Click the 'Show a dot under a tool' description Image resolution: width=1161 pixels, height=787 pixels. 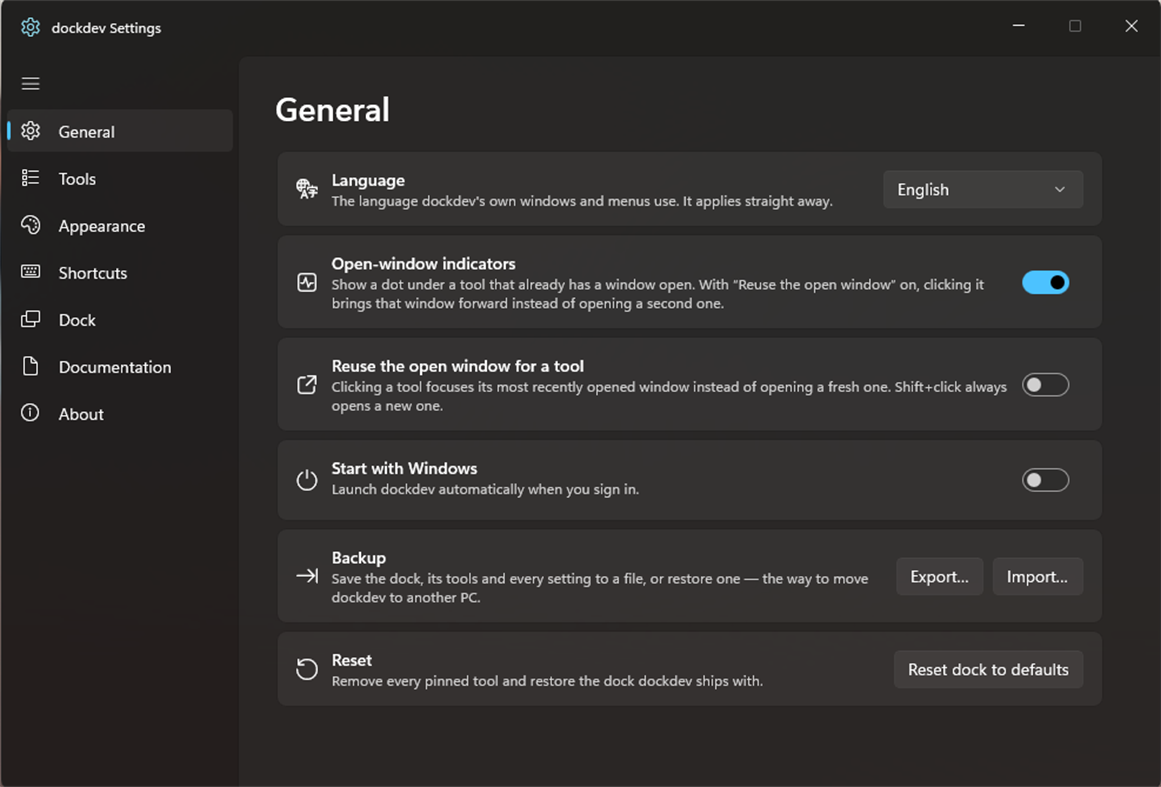pos(658,294)
